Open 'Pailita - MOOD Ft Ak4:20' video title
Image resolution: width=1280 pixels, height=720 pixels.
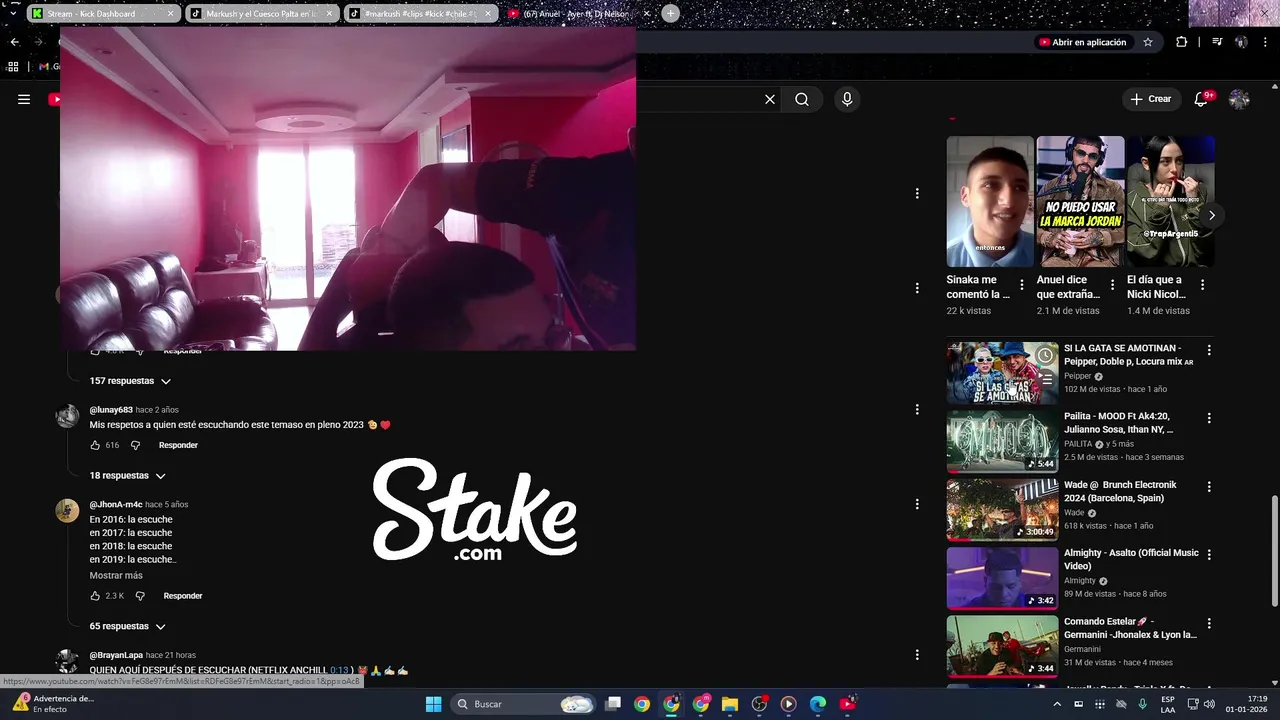point(1117,422)
